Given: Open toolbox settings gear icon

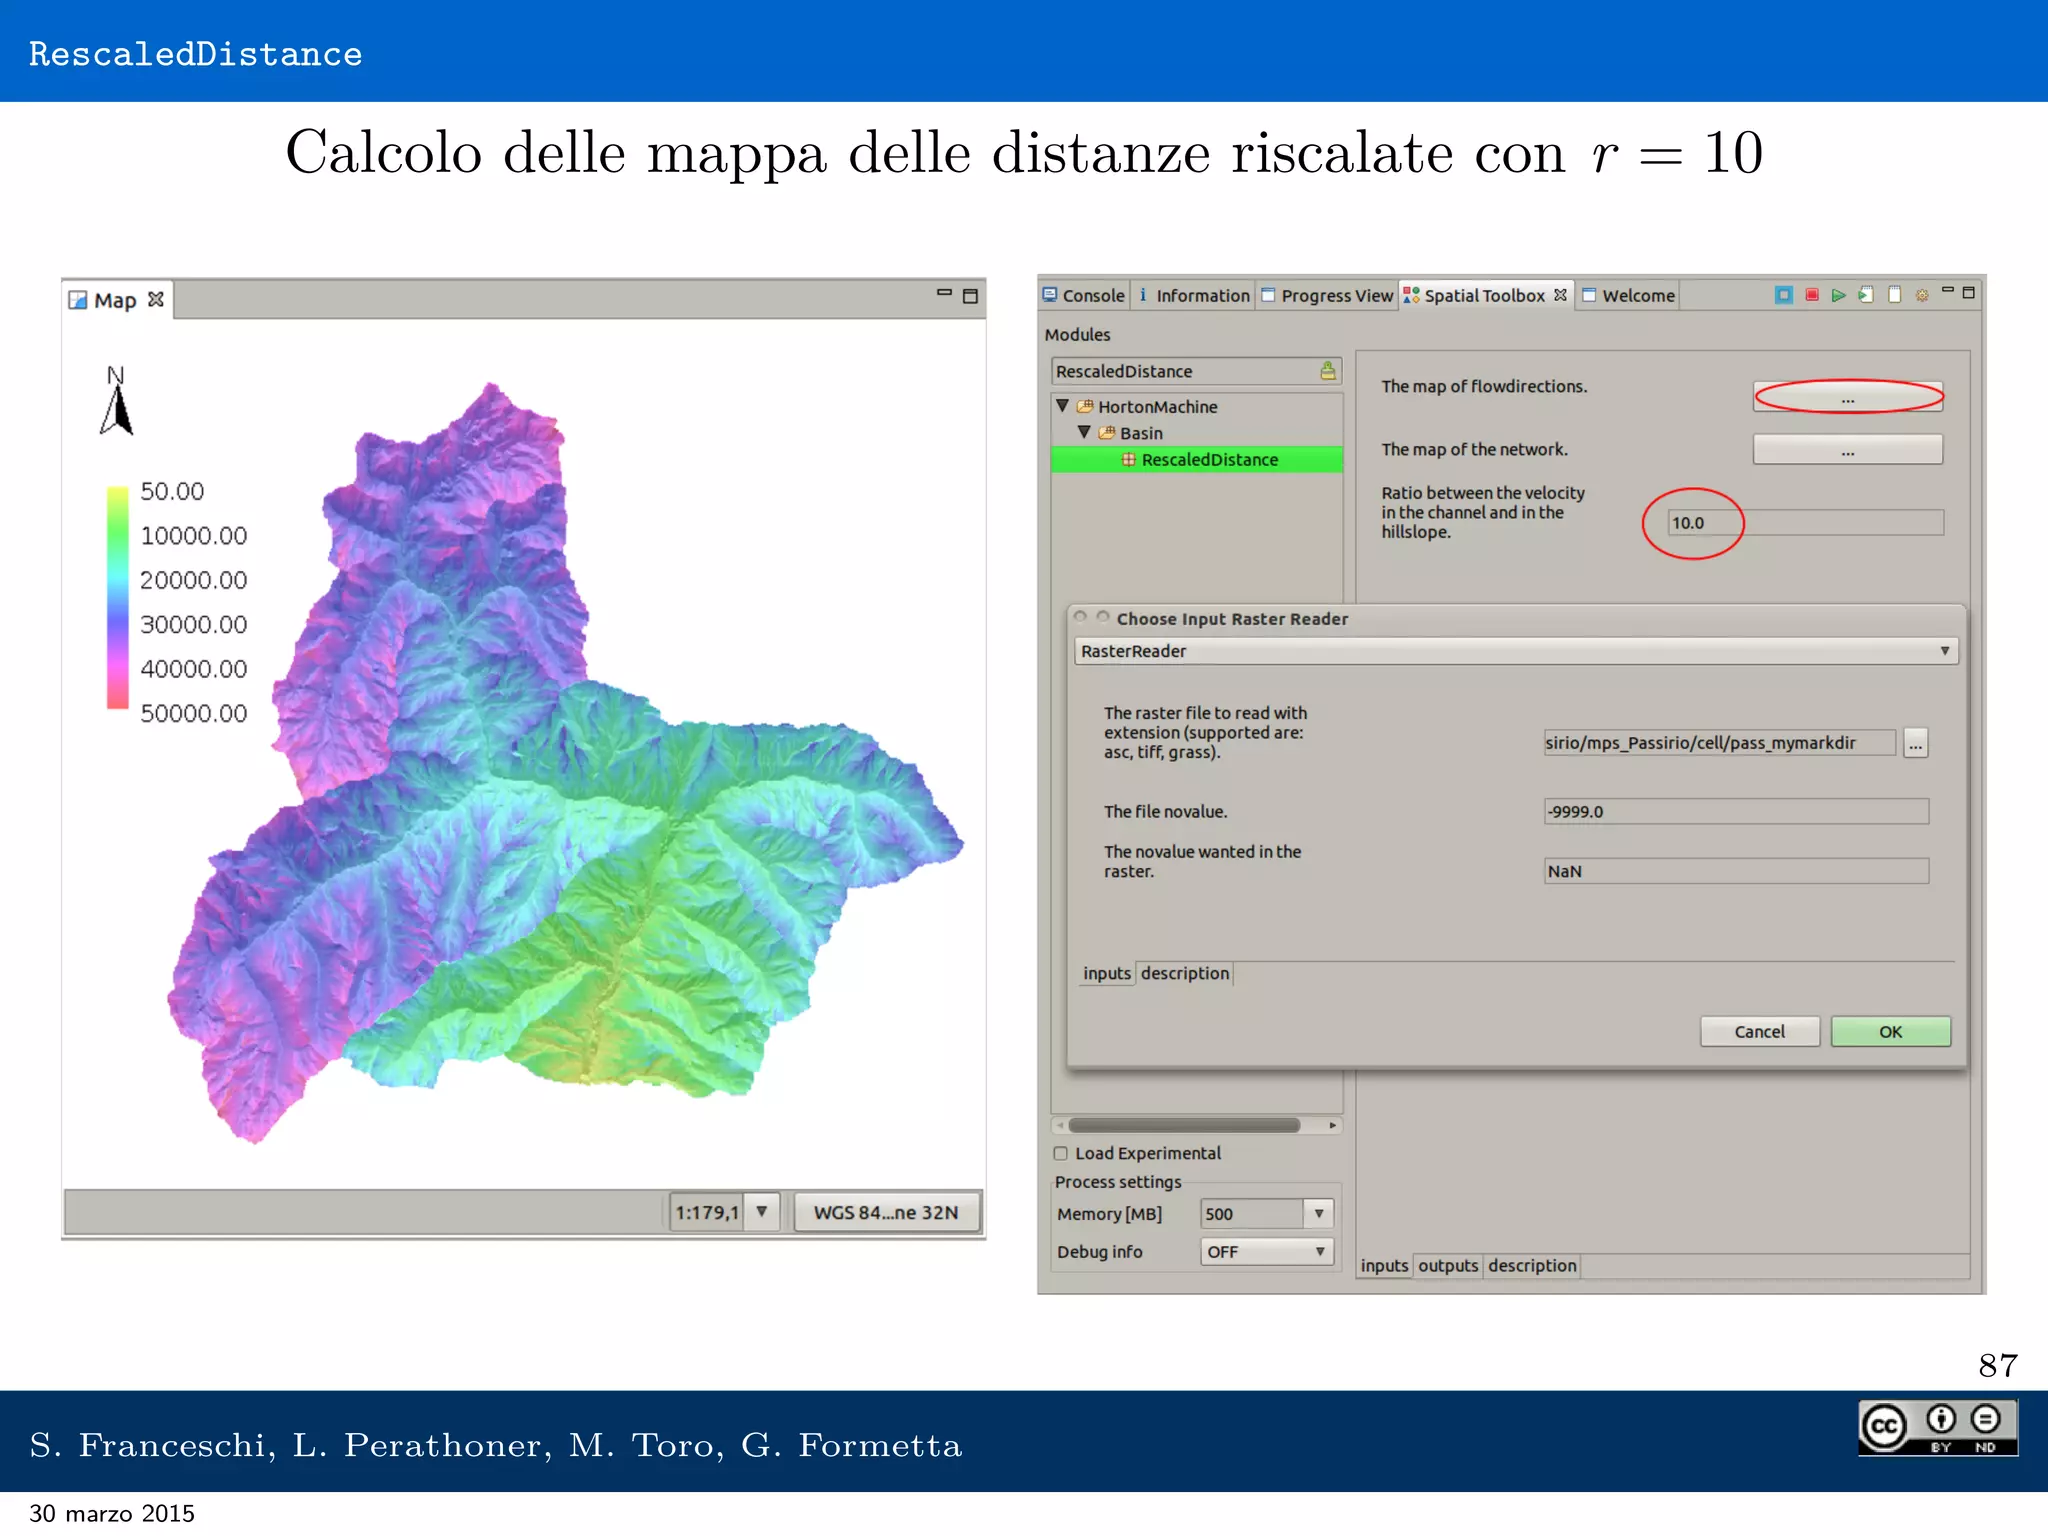Looking at the screenshot, I should tap(1921, 295).
